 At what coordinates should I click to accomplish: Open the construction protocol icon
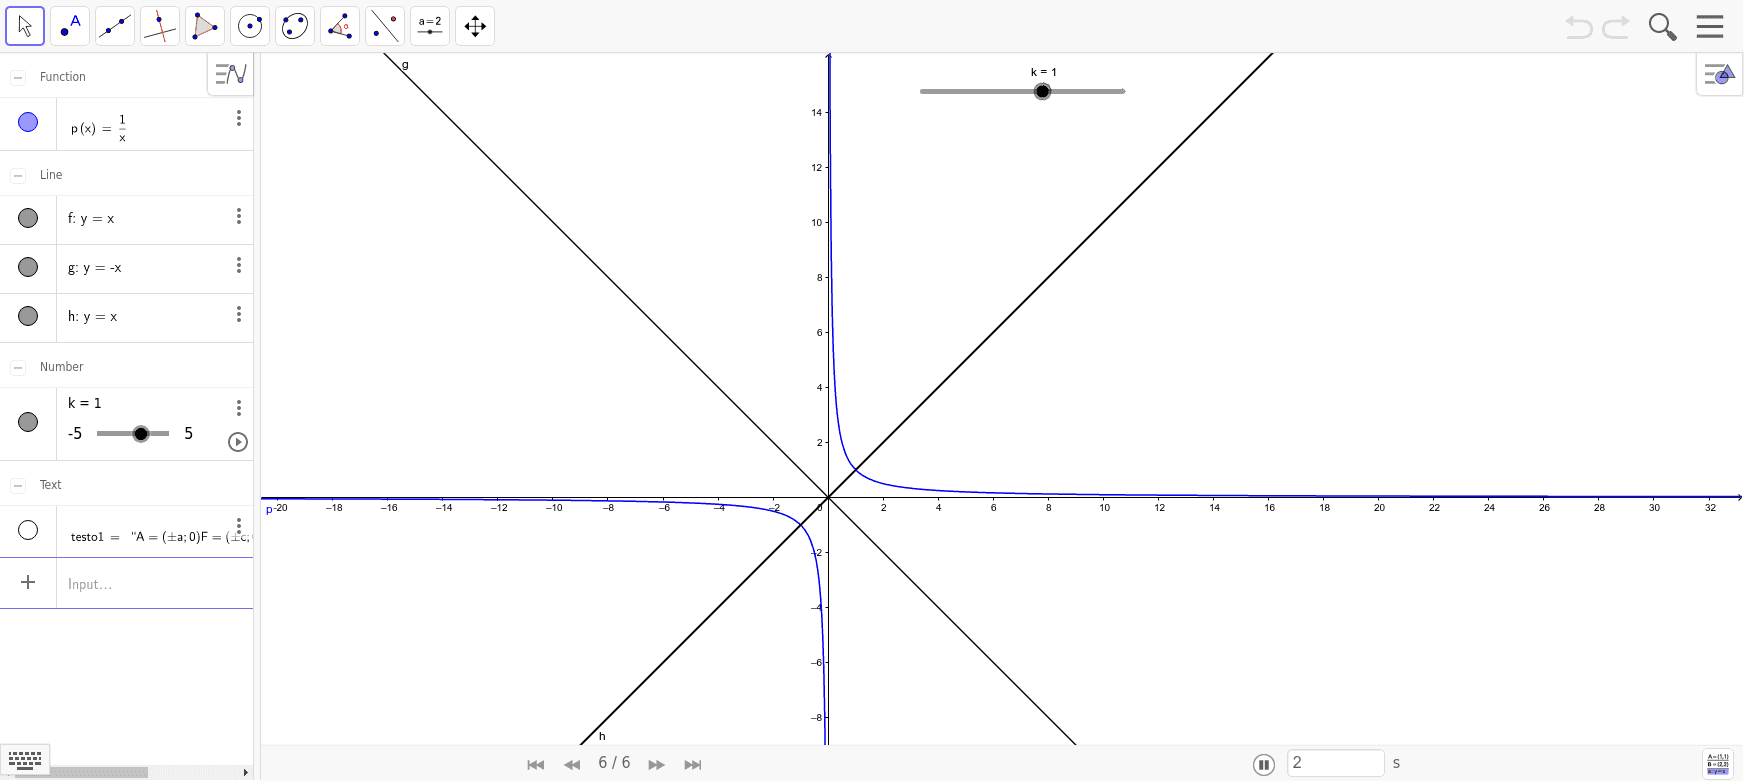[1717, 764]
